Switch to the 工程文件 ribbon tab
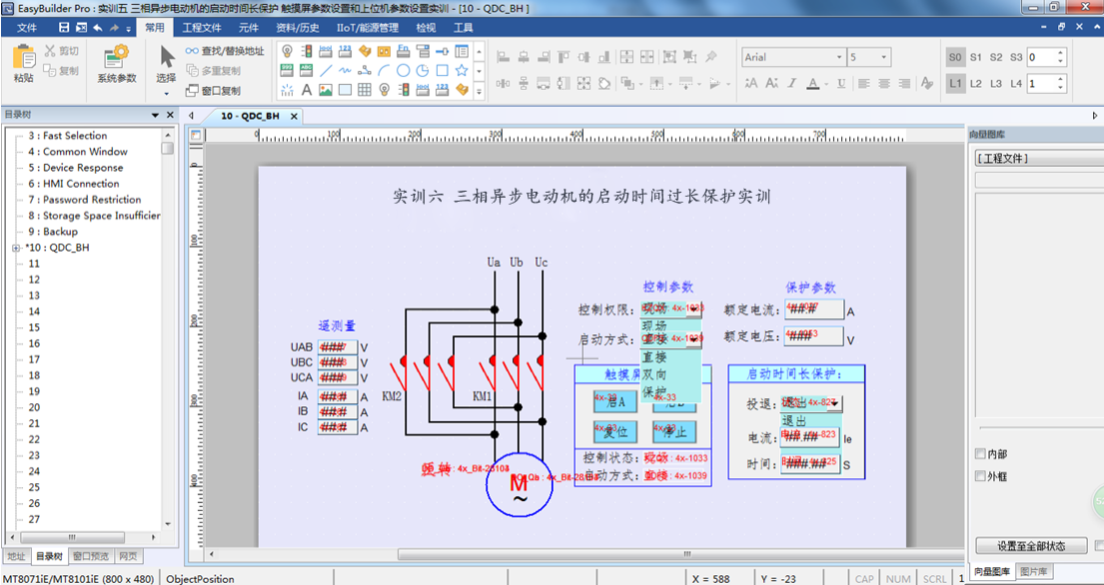The width and height of the screenshot is (1104, 585). [x=202, y=28]
